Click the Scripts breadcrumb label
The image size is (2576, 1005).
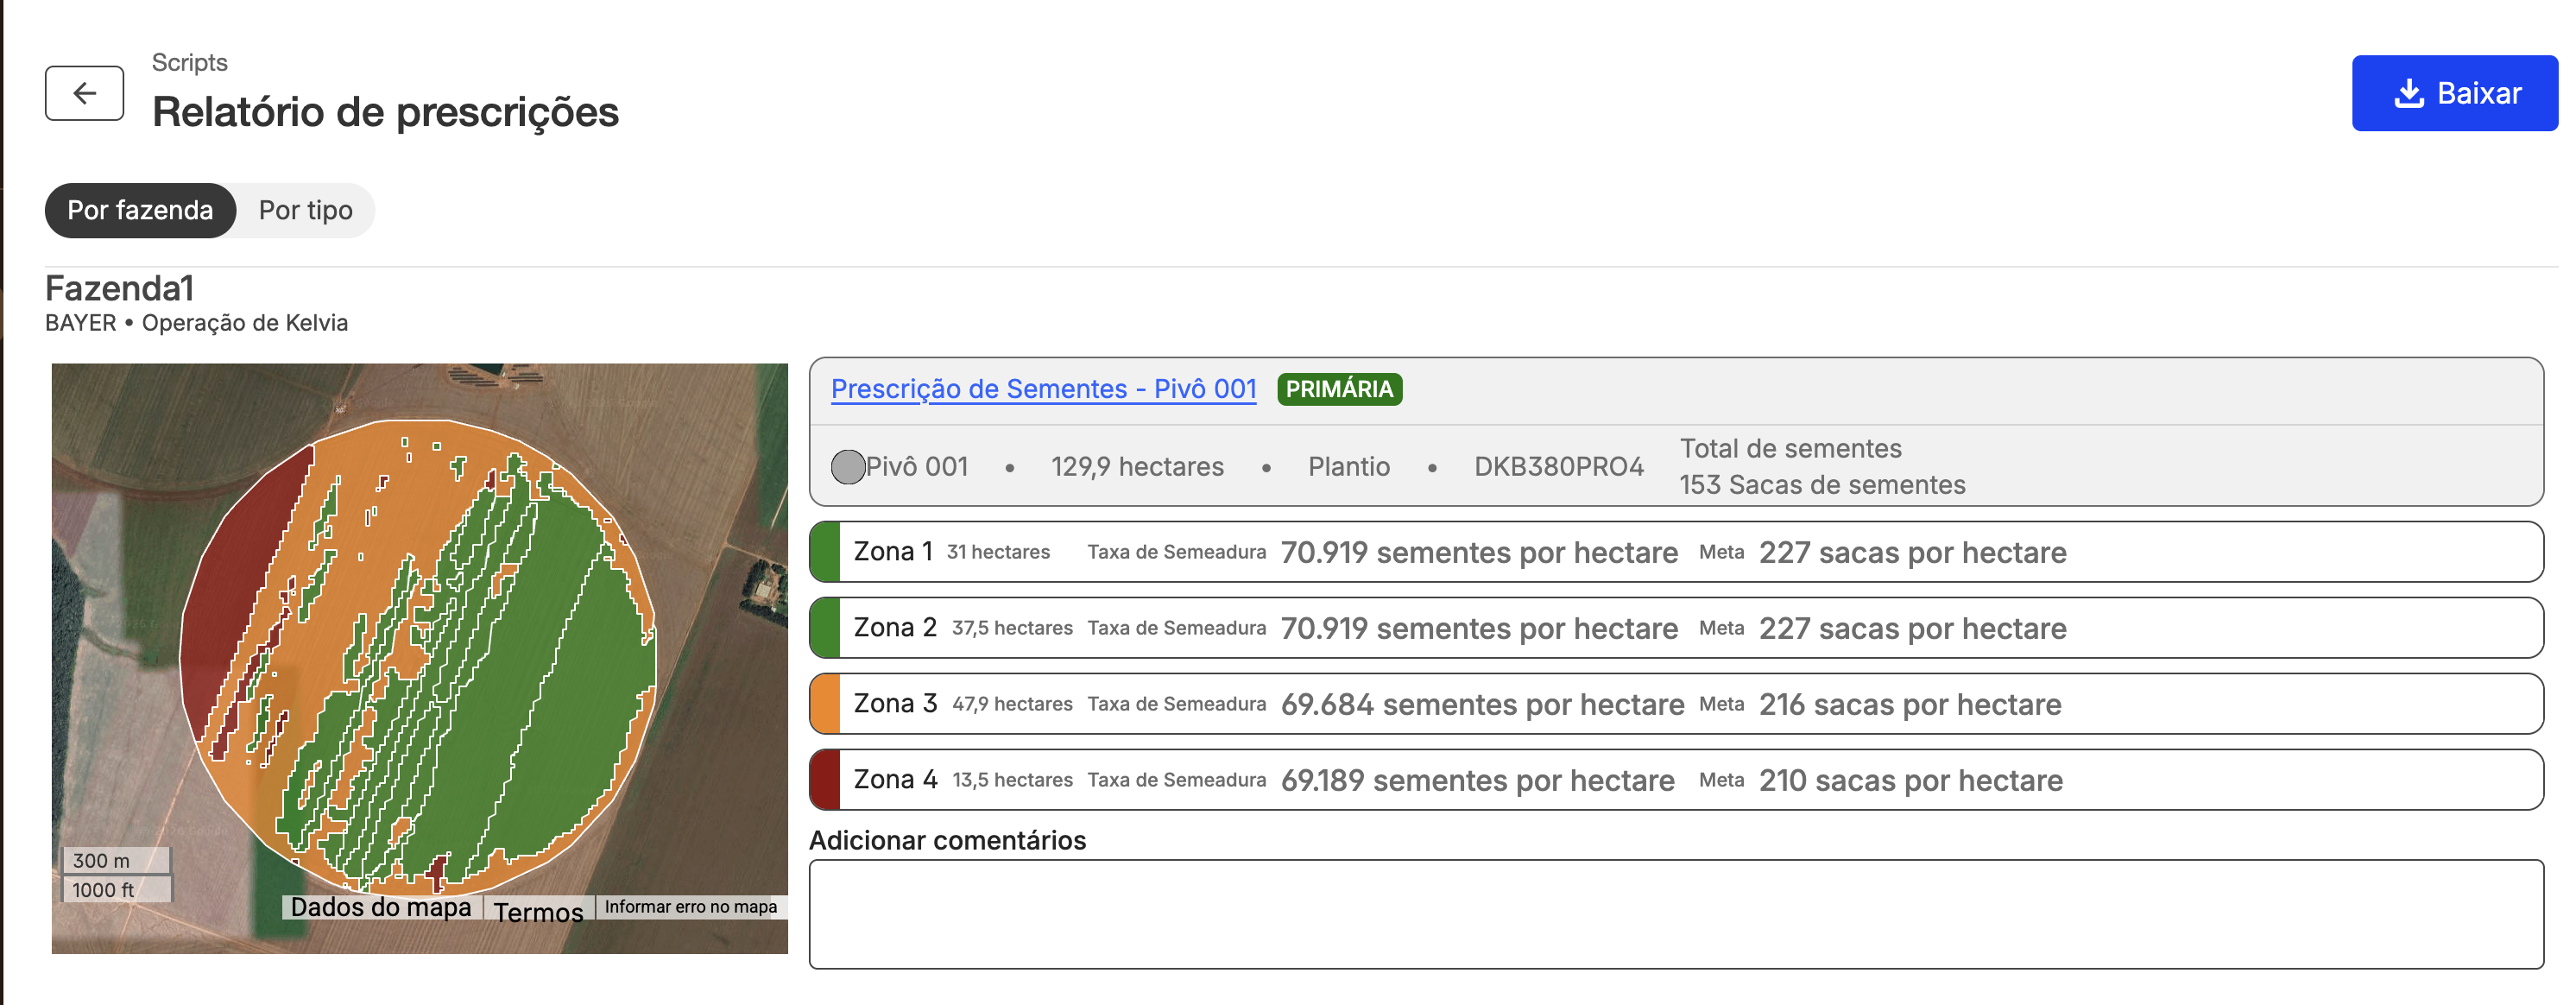(189, 62)
